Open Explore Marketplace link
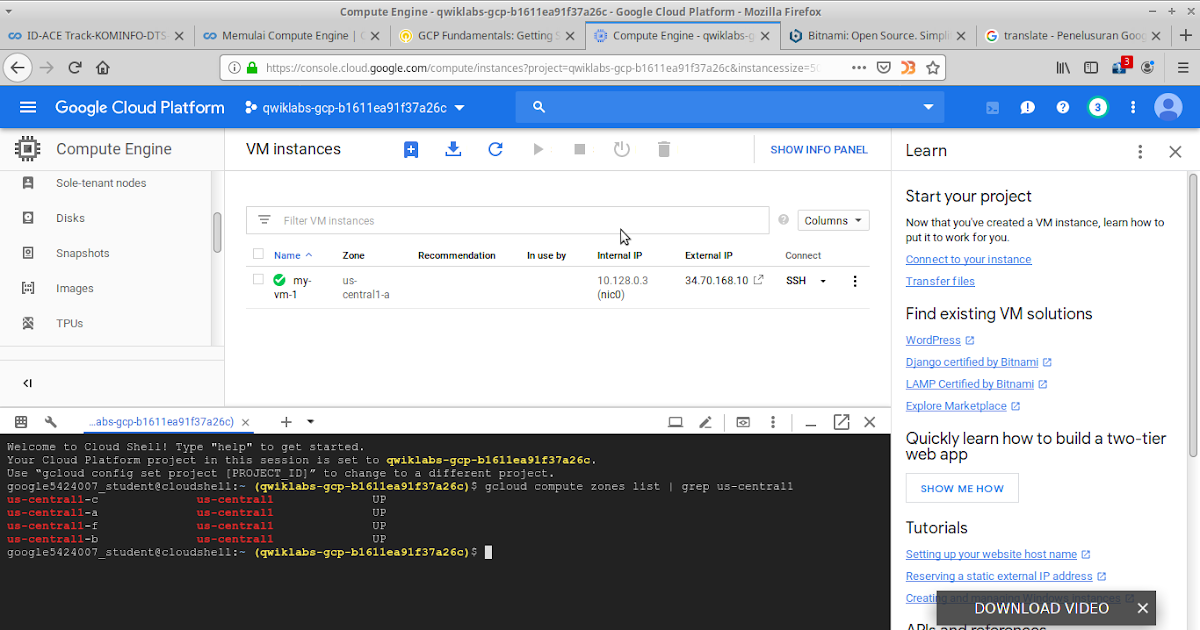1200x630 pixels. click(956, 406)
